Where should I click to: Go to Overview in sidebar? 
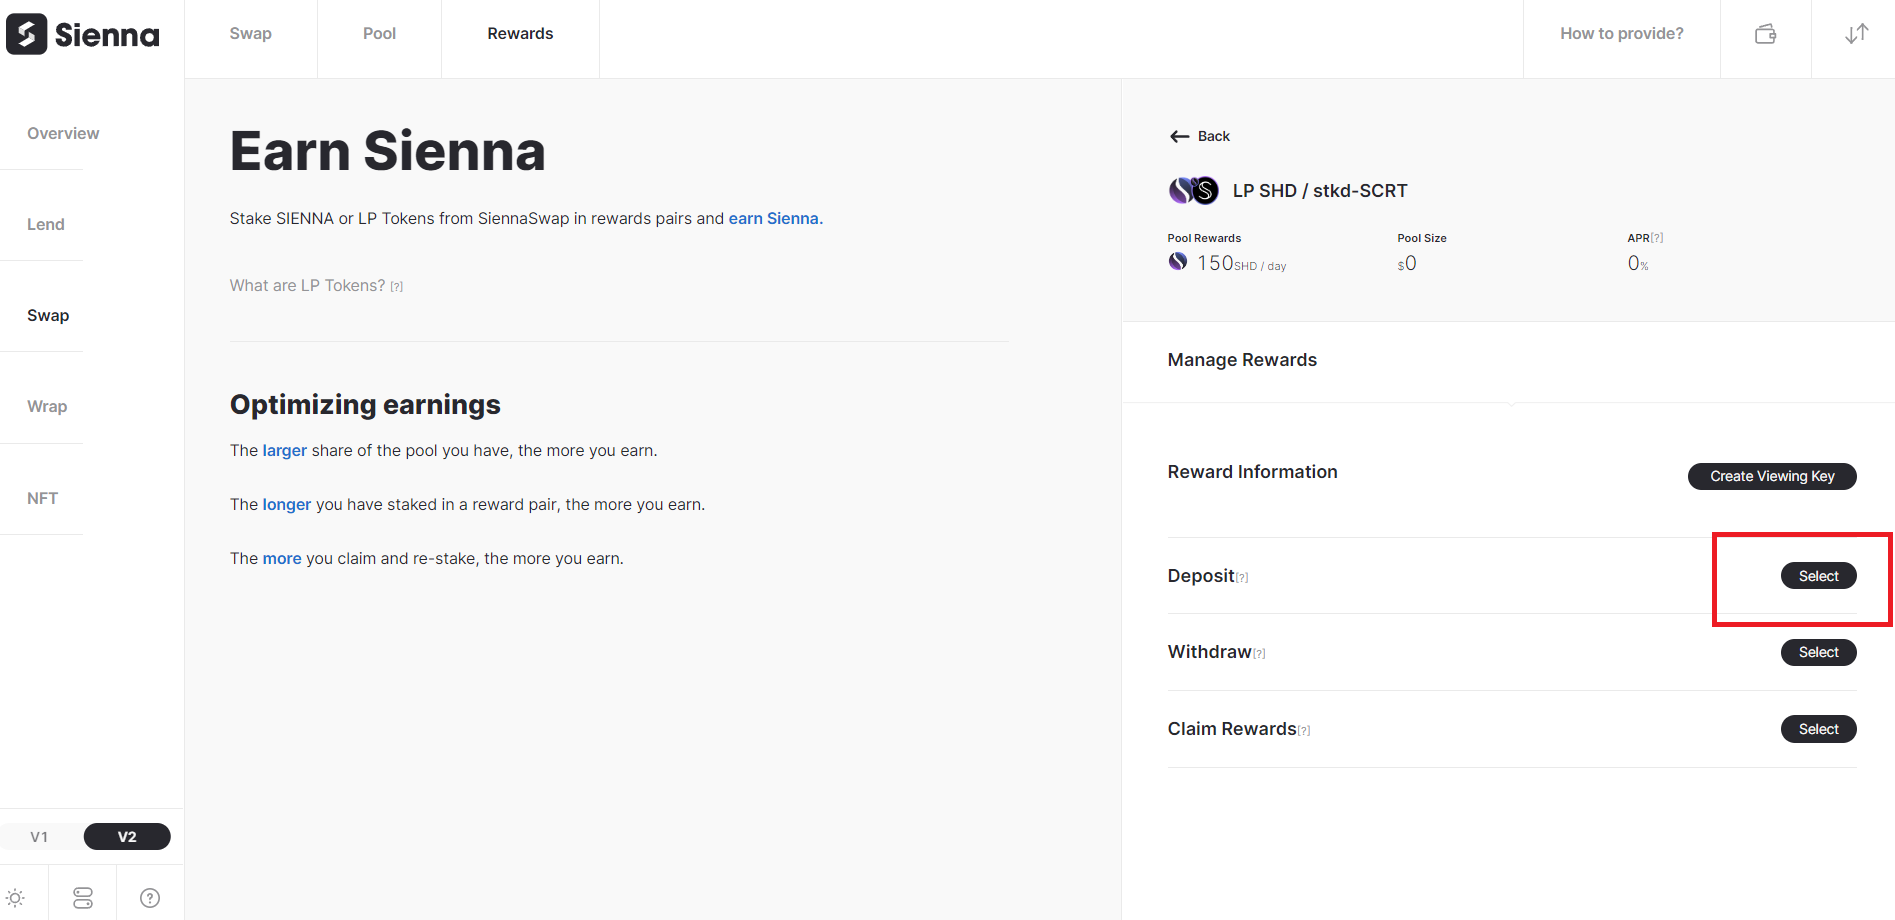coord(63,134)
